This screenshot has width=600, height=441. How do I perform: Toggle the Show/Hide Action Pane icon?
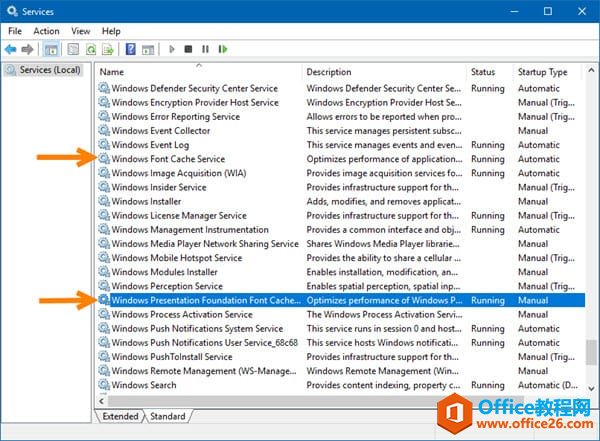(x=148, y=49)
